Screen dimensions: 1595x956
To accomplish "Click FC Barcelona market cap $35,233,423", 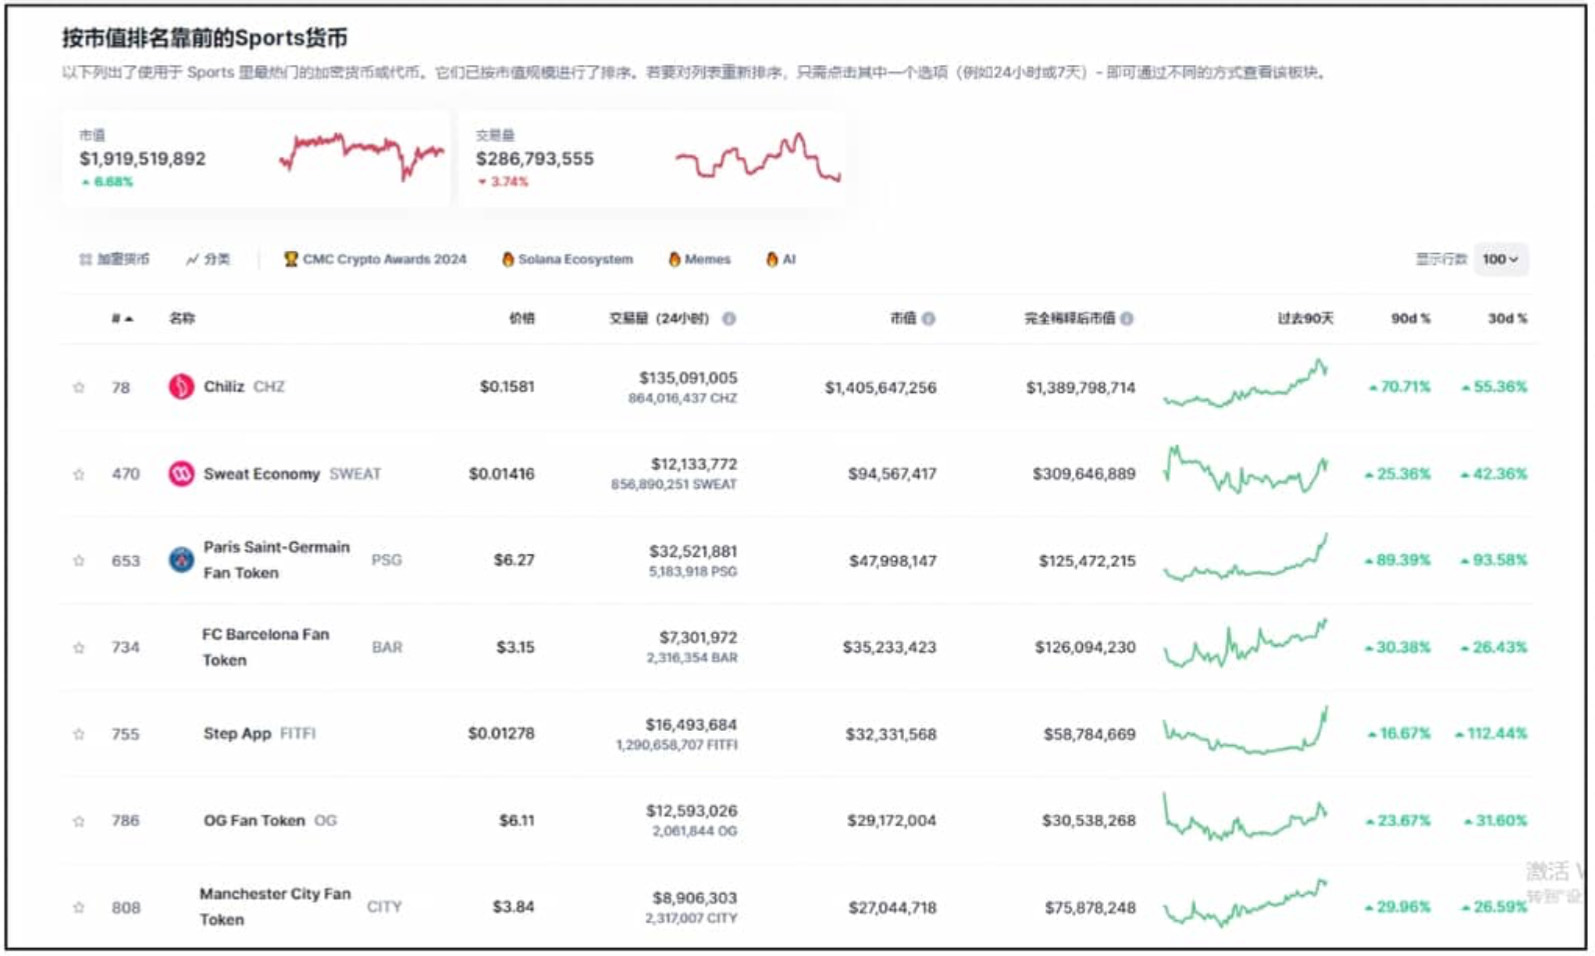I will coord(889,648).
